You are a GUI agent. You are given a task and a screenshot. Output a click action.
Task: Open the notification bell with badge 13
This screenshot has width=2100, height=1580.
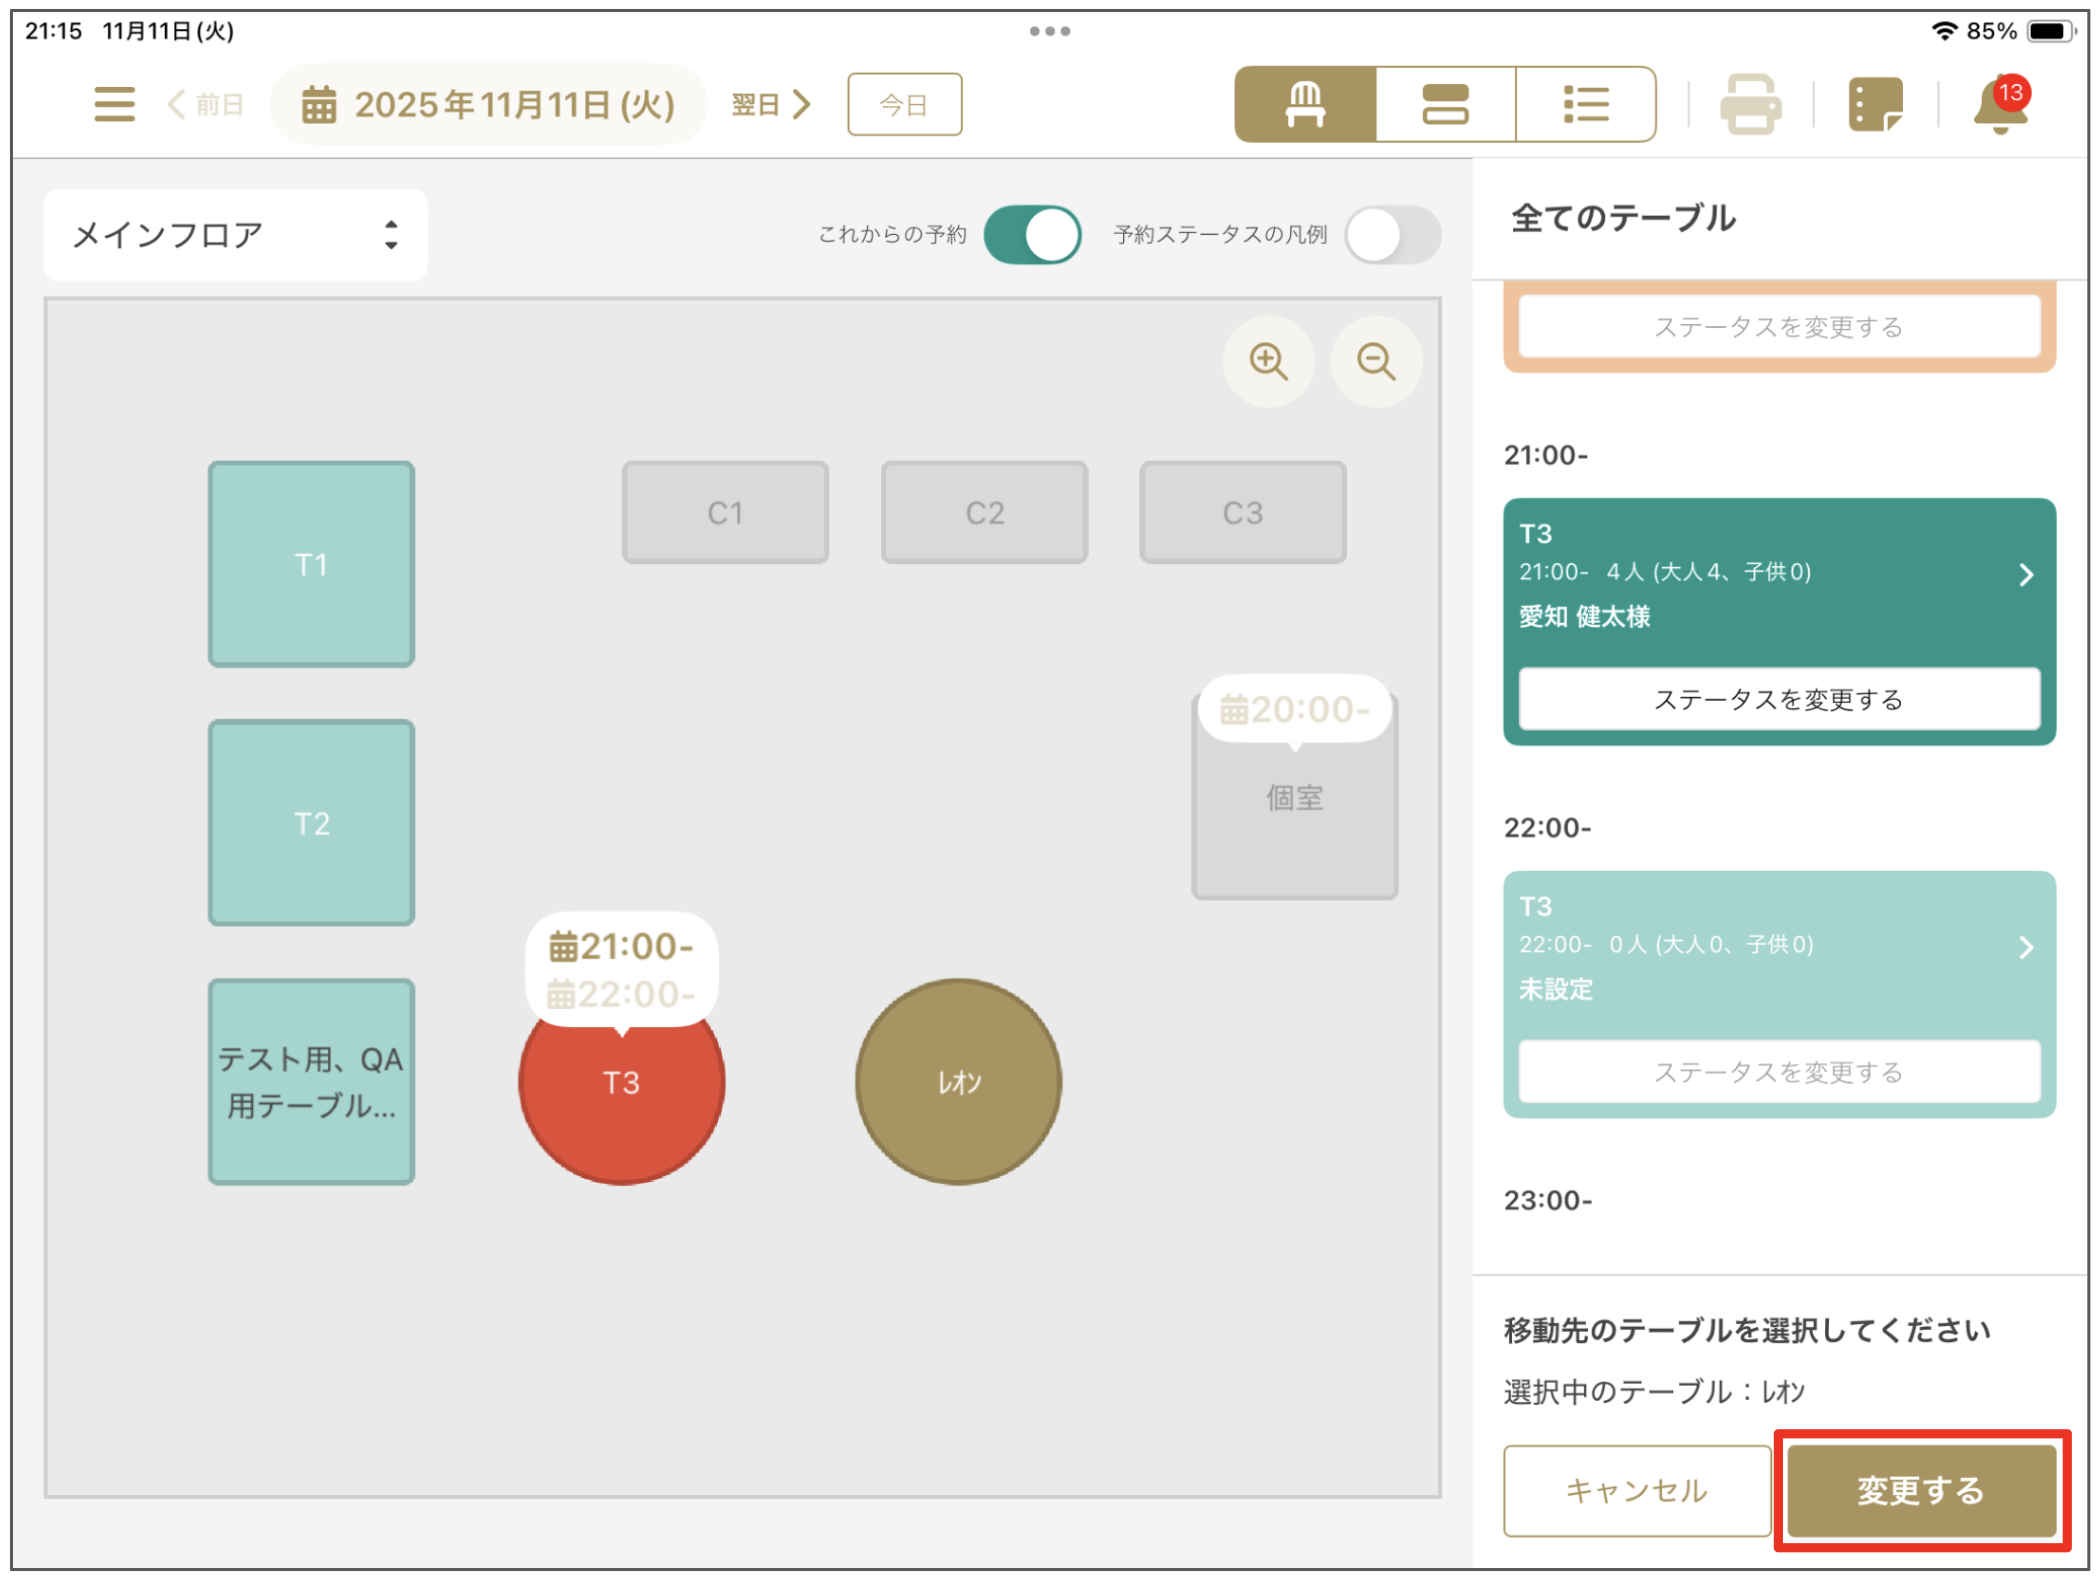point(2000,104)
